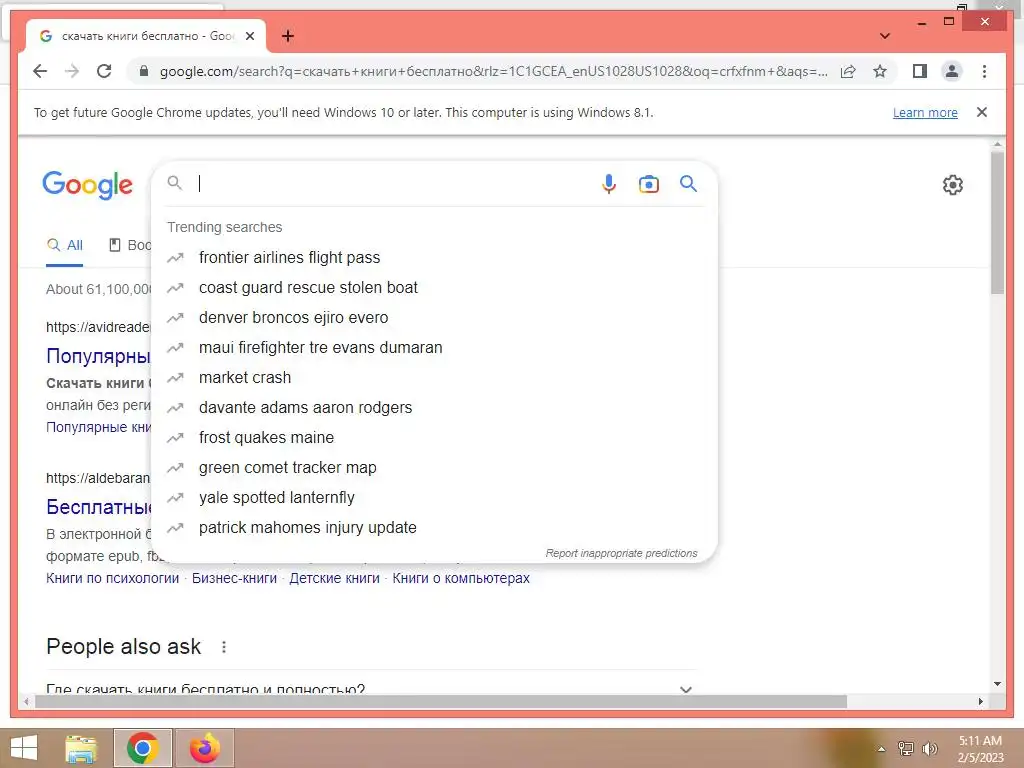Open the network tray icon
This screenshot has height=768, width=1024.
pyautogui.click(x=906, y=748)
